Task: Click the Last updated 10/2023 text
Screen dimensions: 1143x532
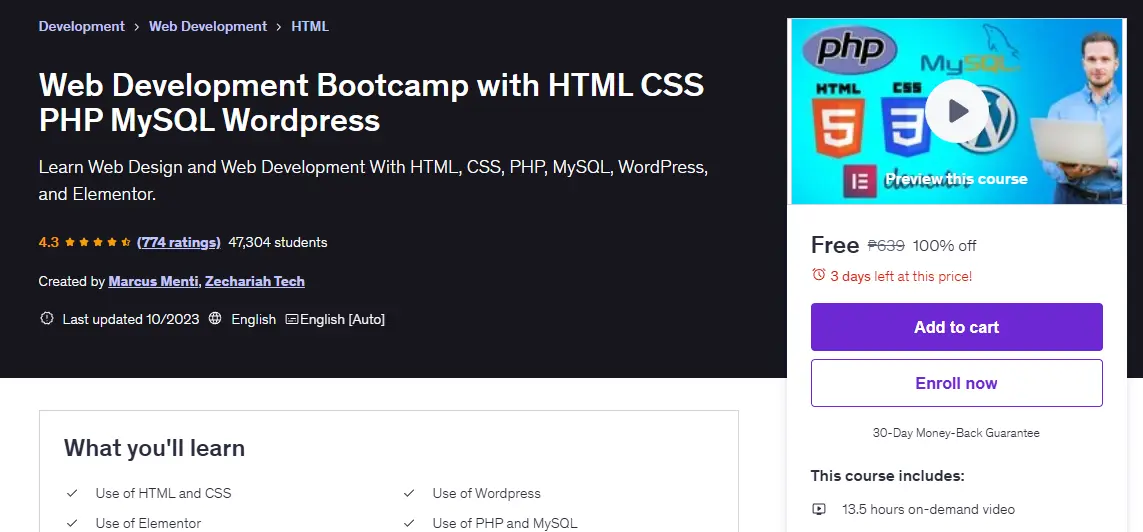Action: click(130, 319)
